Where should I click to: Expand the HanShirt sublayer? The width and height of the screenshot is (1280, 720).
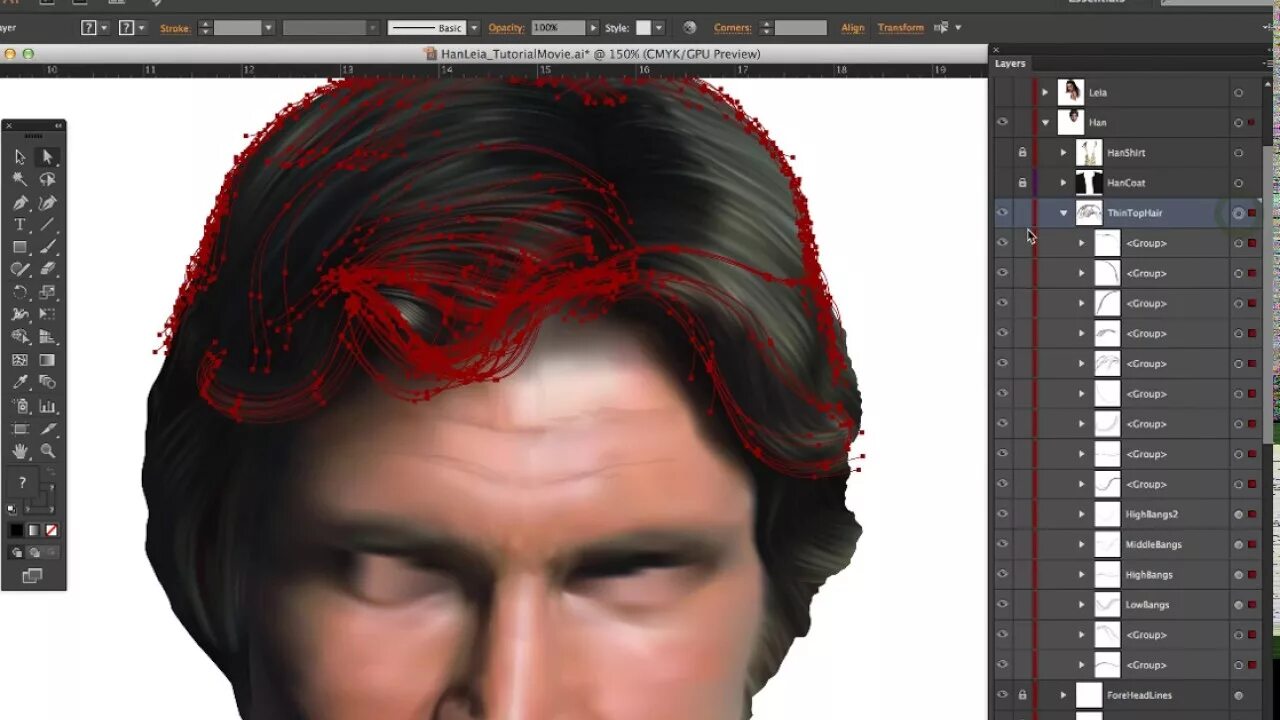pyautogui.click(x=1063, y=153)
